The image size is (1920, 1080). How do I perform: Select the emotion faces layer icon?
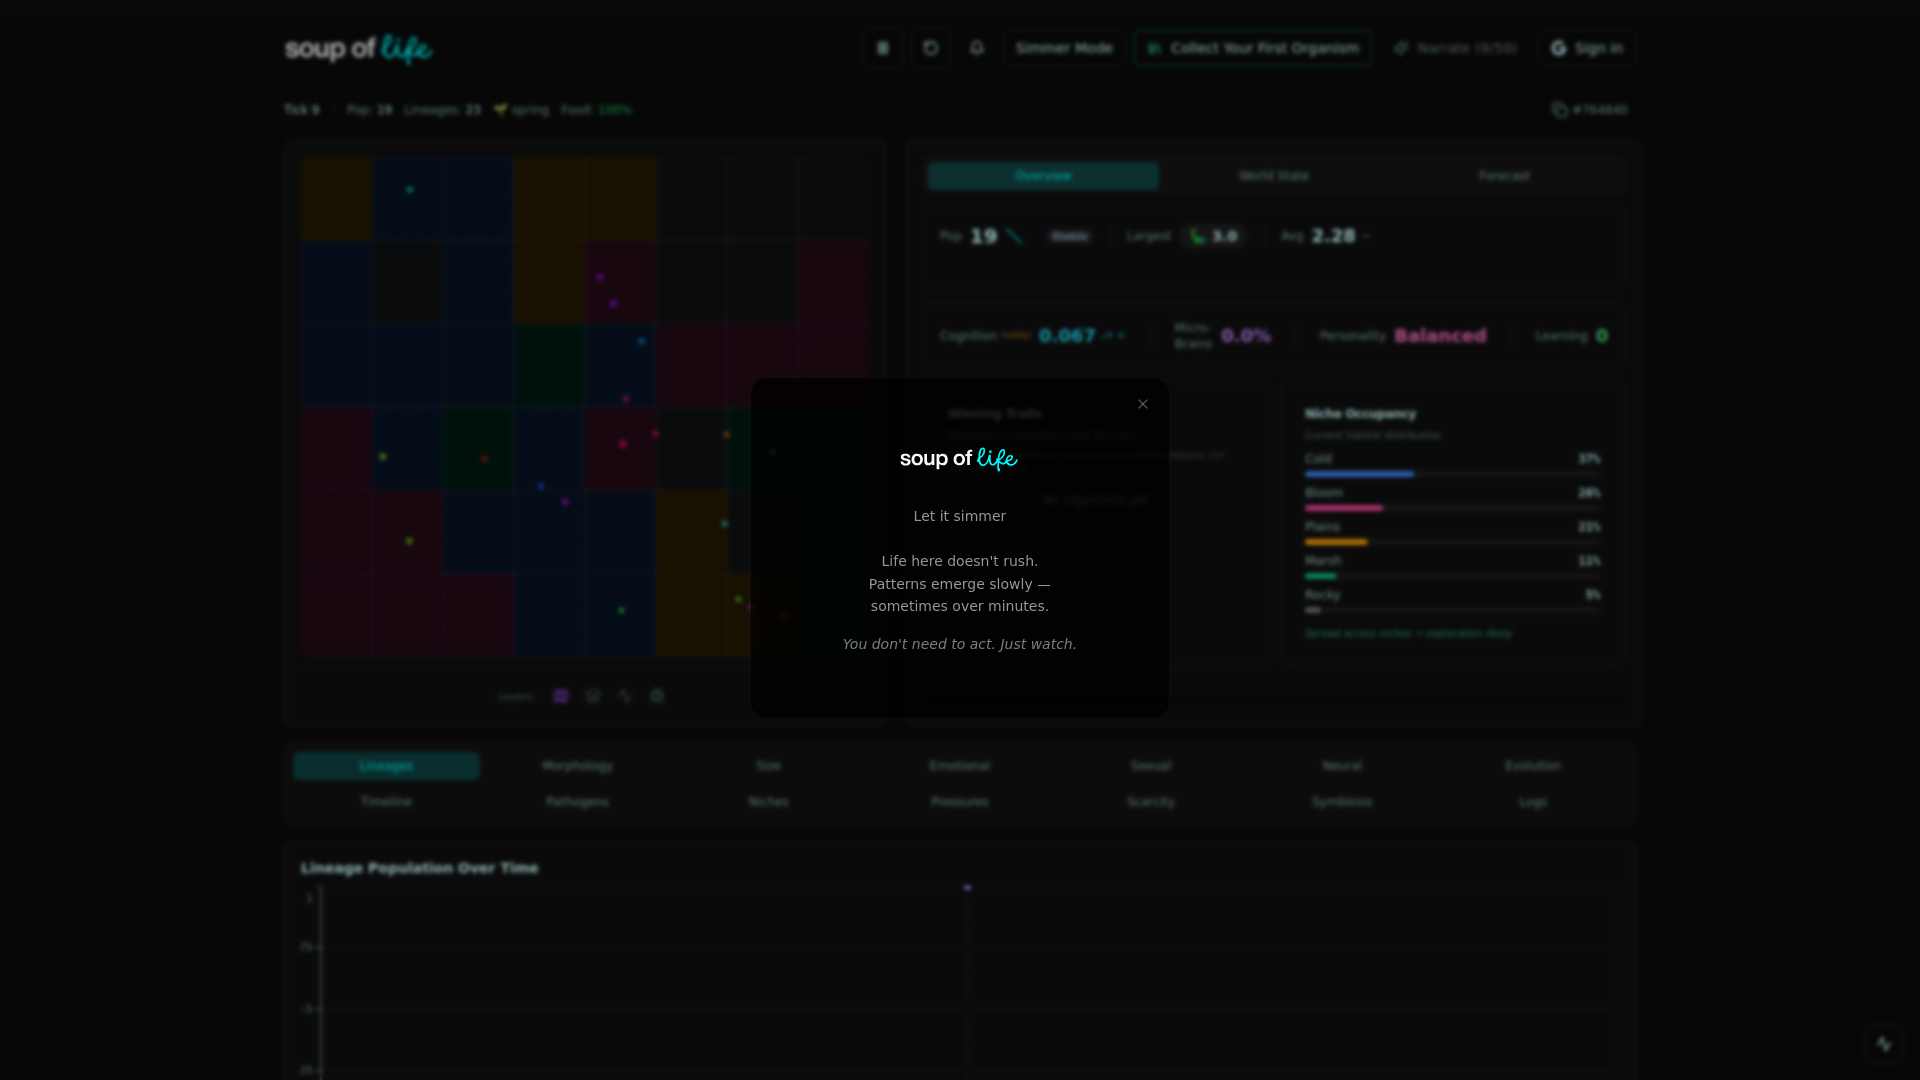click(592, 695)
